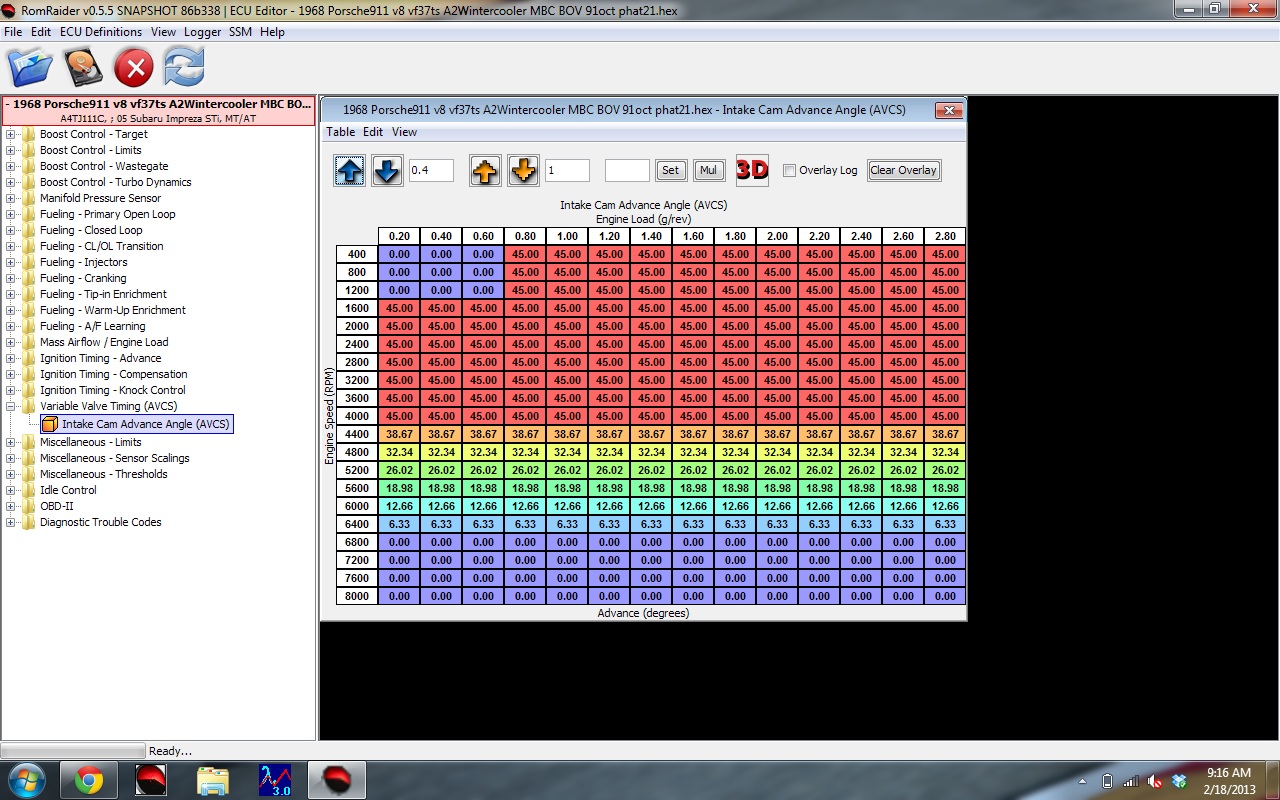Click blue up arrow fine increment
Screen dimensions: 1280x800
350,170
